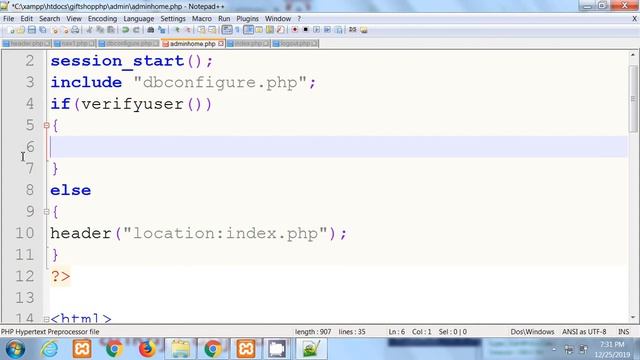Click the vertical scrollbar up arrow
The height and width of the screenshot is (360, 640).
(x=633, y=55)
